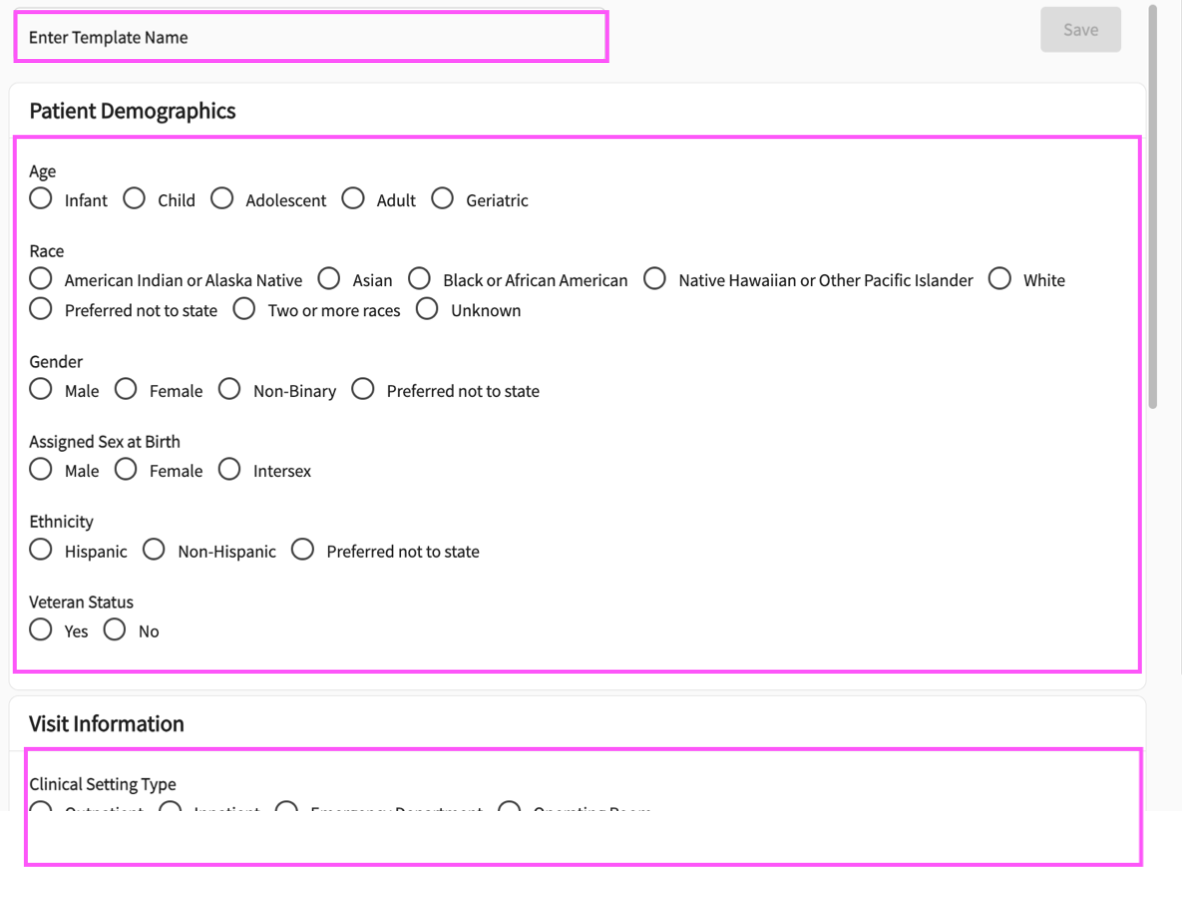Select Yes for Veteran Status

tap(41, 630)
